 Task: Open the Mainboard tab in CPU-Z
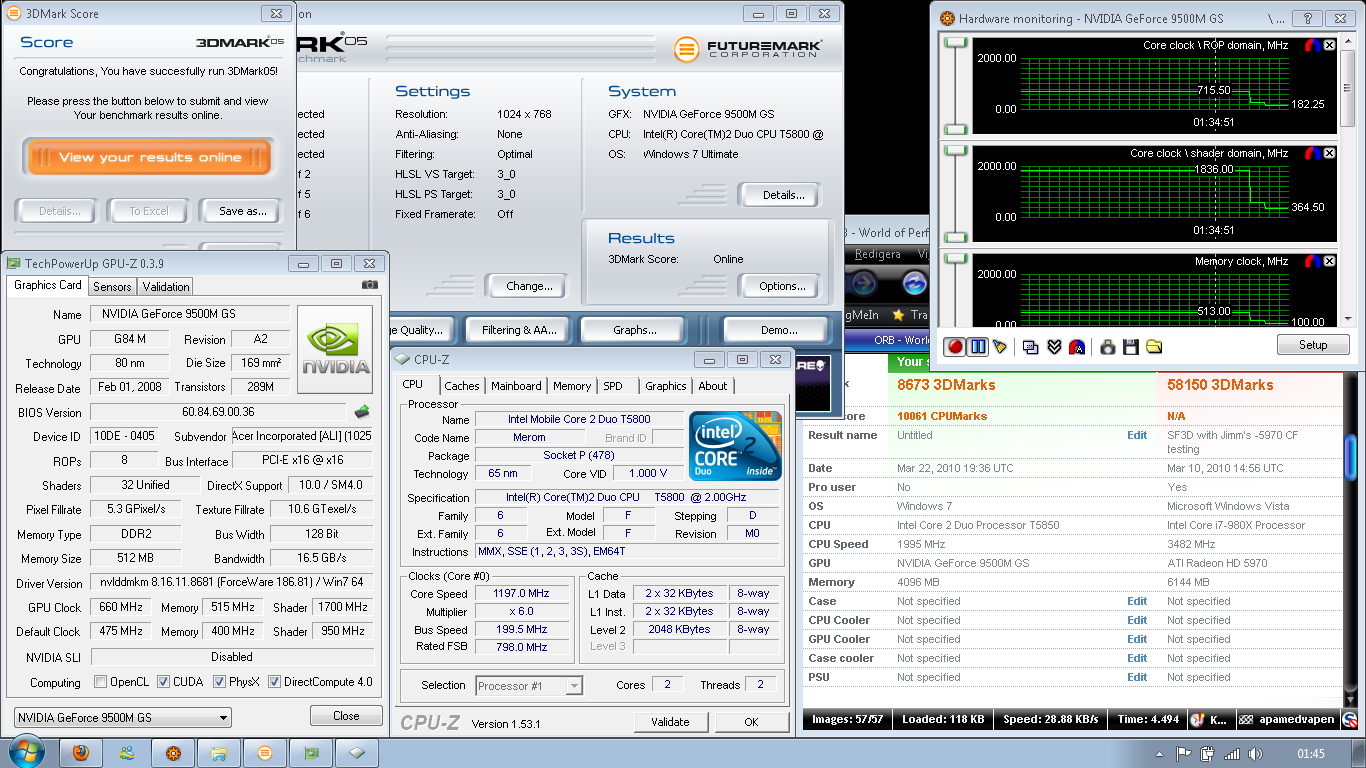[516, 386]
